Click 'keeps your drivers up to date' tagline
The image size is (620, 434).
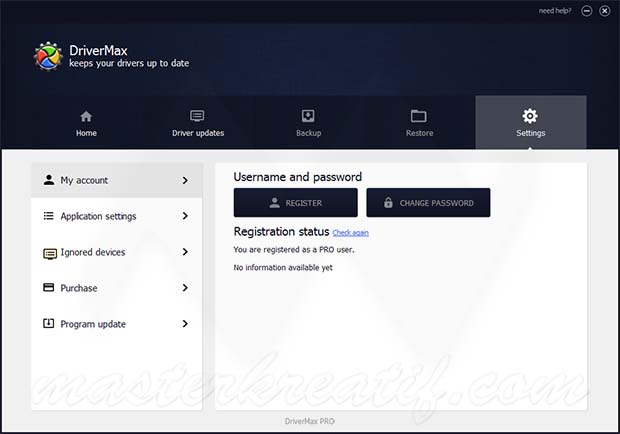coord(129,63)
